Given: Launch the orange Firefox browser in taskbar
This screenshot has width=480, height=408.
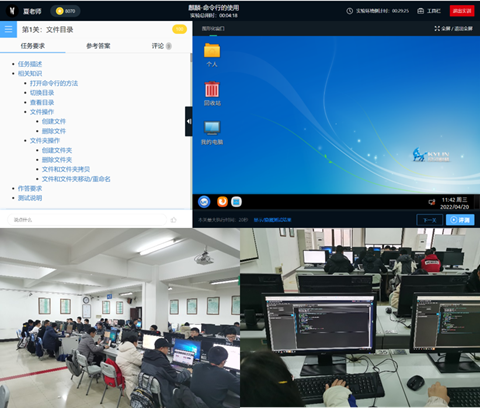Looking at the screenshot, I should coord(222,202).
